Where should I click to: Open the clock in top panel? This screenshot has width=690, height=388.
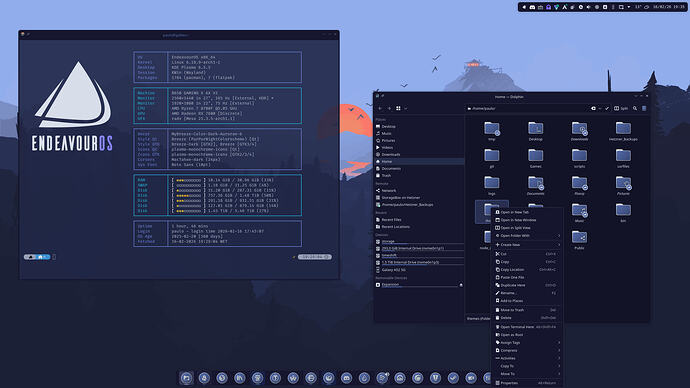668,7
